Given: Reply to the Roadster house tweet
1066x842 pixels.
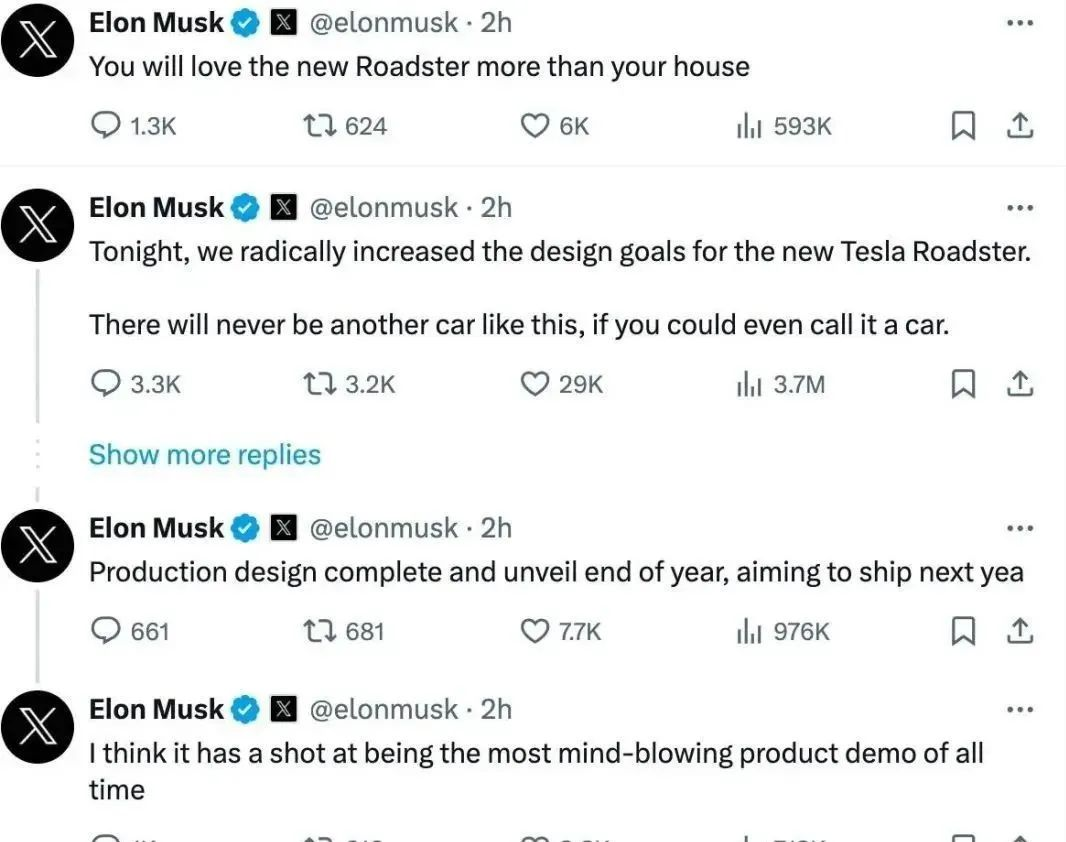Looking at the screenshot, I should click(x=105, y=126).
